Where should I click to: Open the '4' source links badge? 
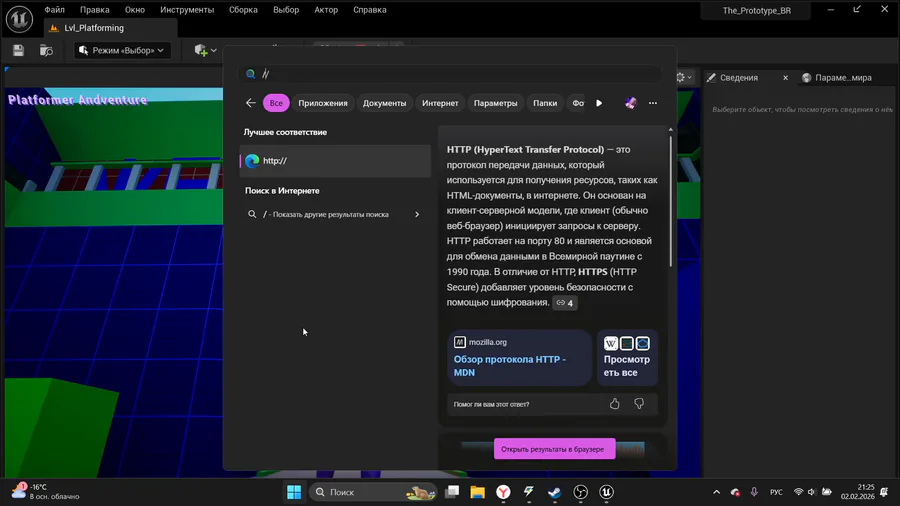[565, 302]
